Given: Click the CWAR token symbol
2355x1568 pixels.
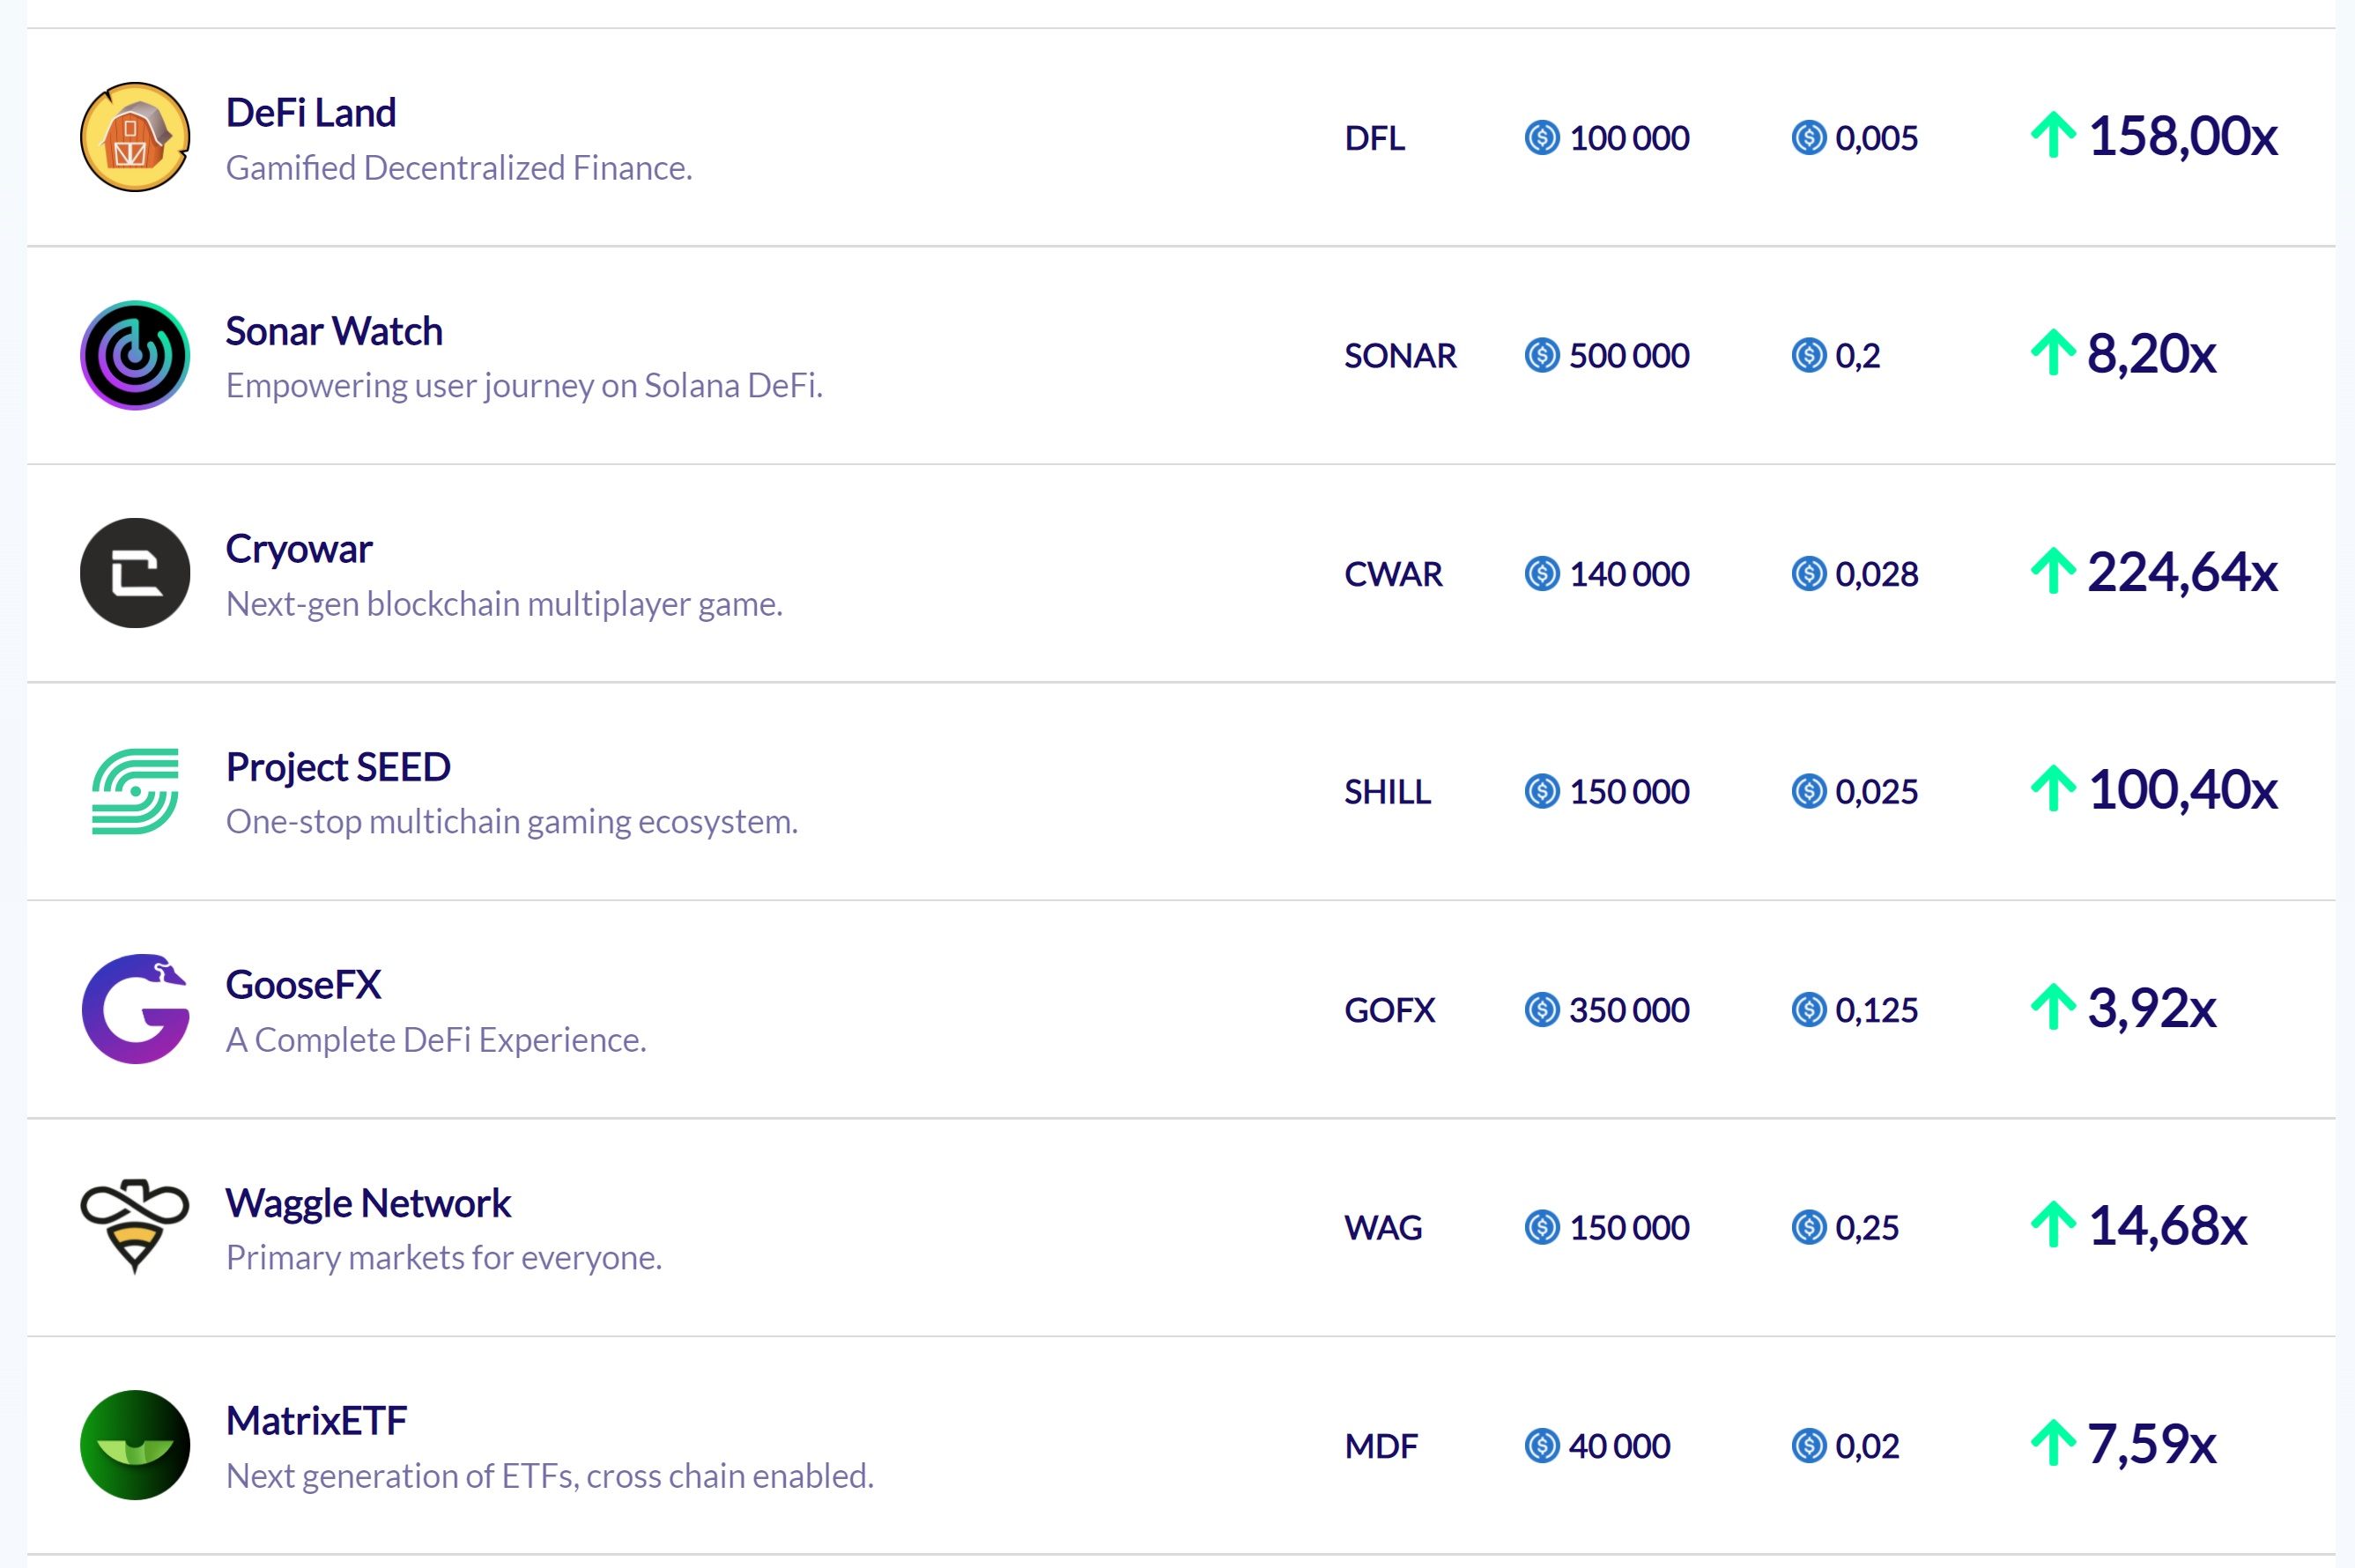Looking at the screenshot, I should pos(1393,574).
